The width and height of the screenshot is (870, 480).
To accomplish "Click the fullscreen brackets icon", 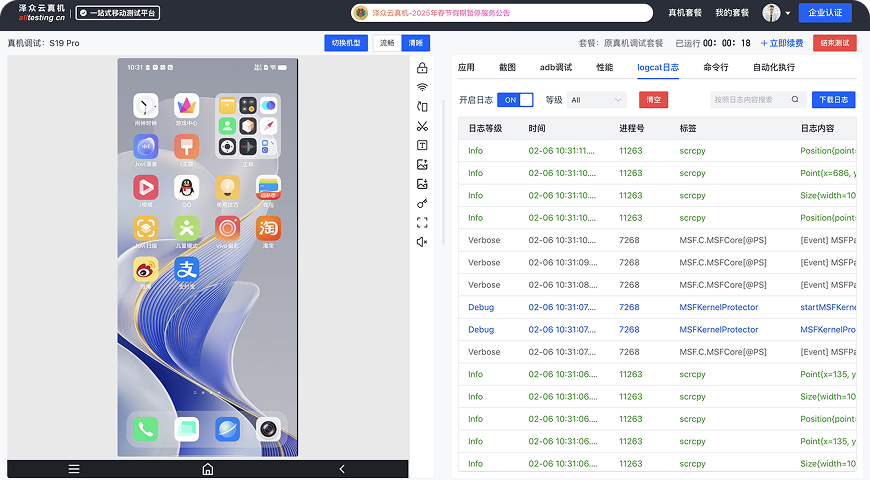I will [x=422, y=222].
